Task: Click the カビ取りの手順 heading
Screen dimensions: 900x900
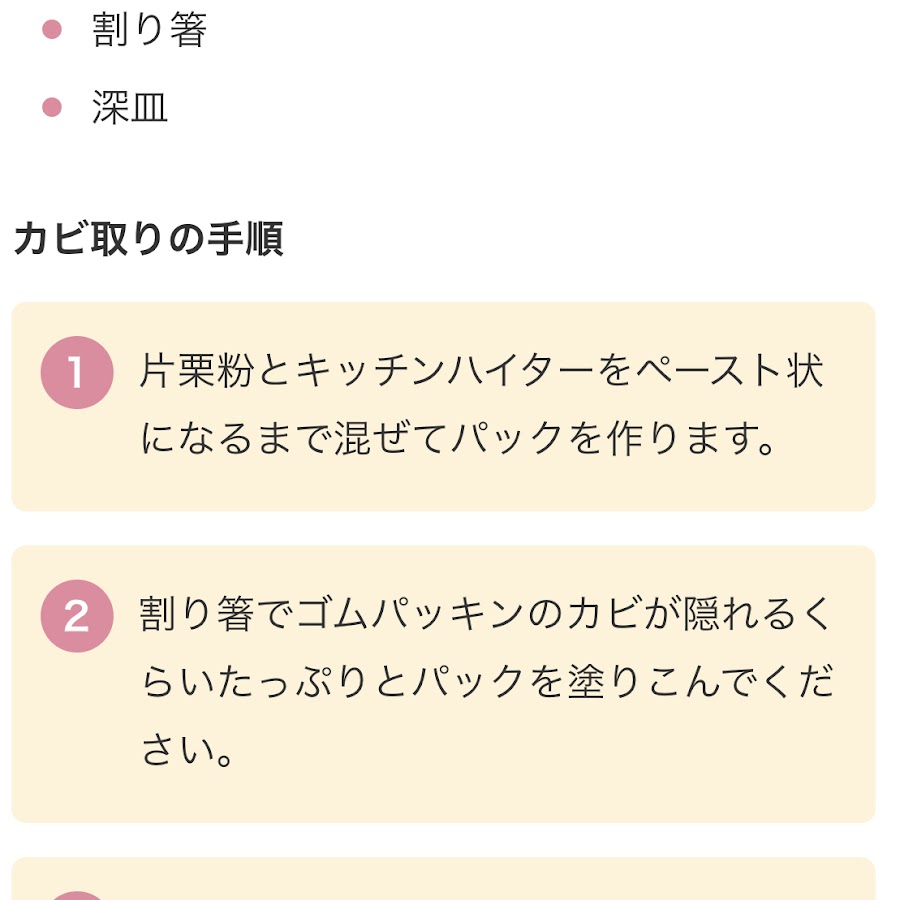Action: point(149,239)
